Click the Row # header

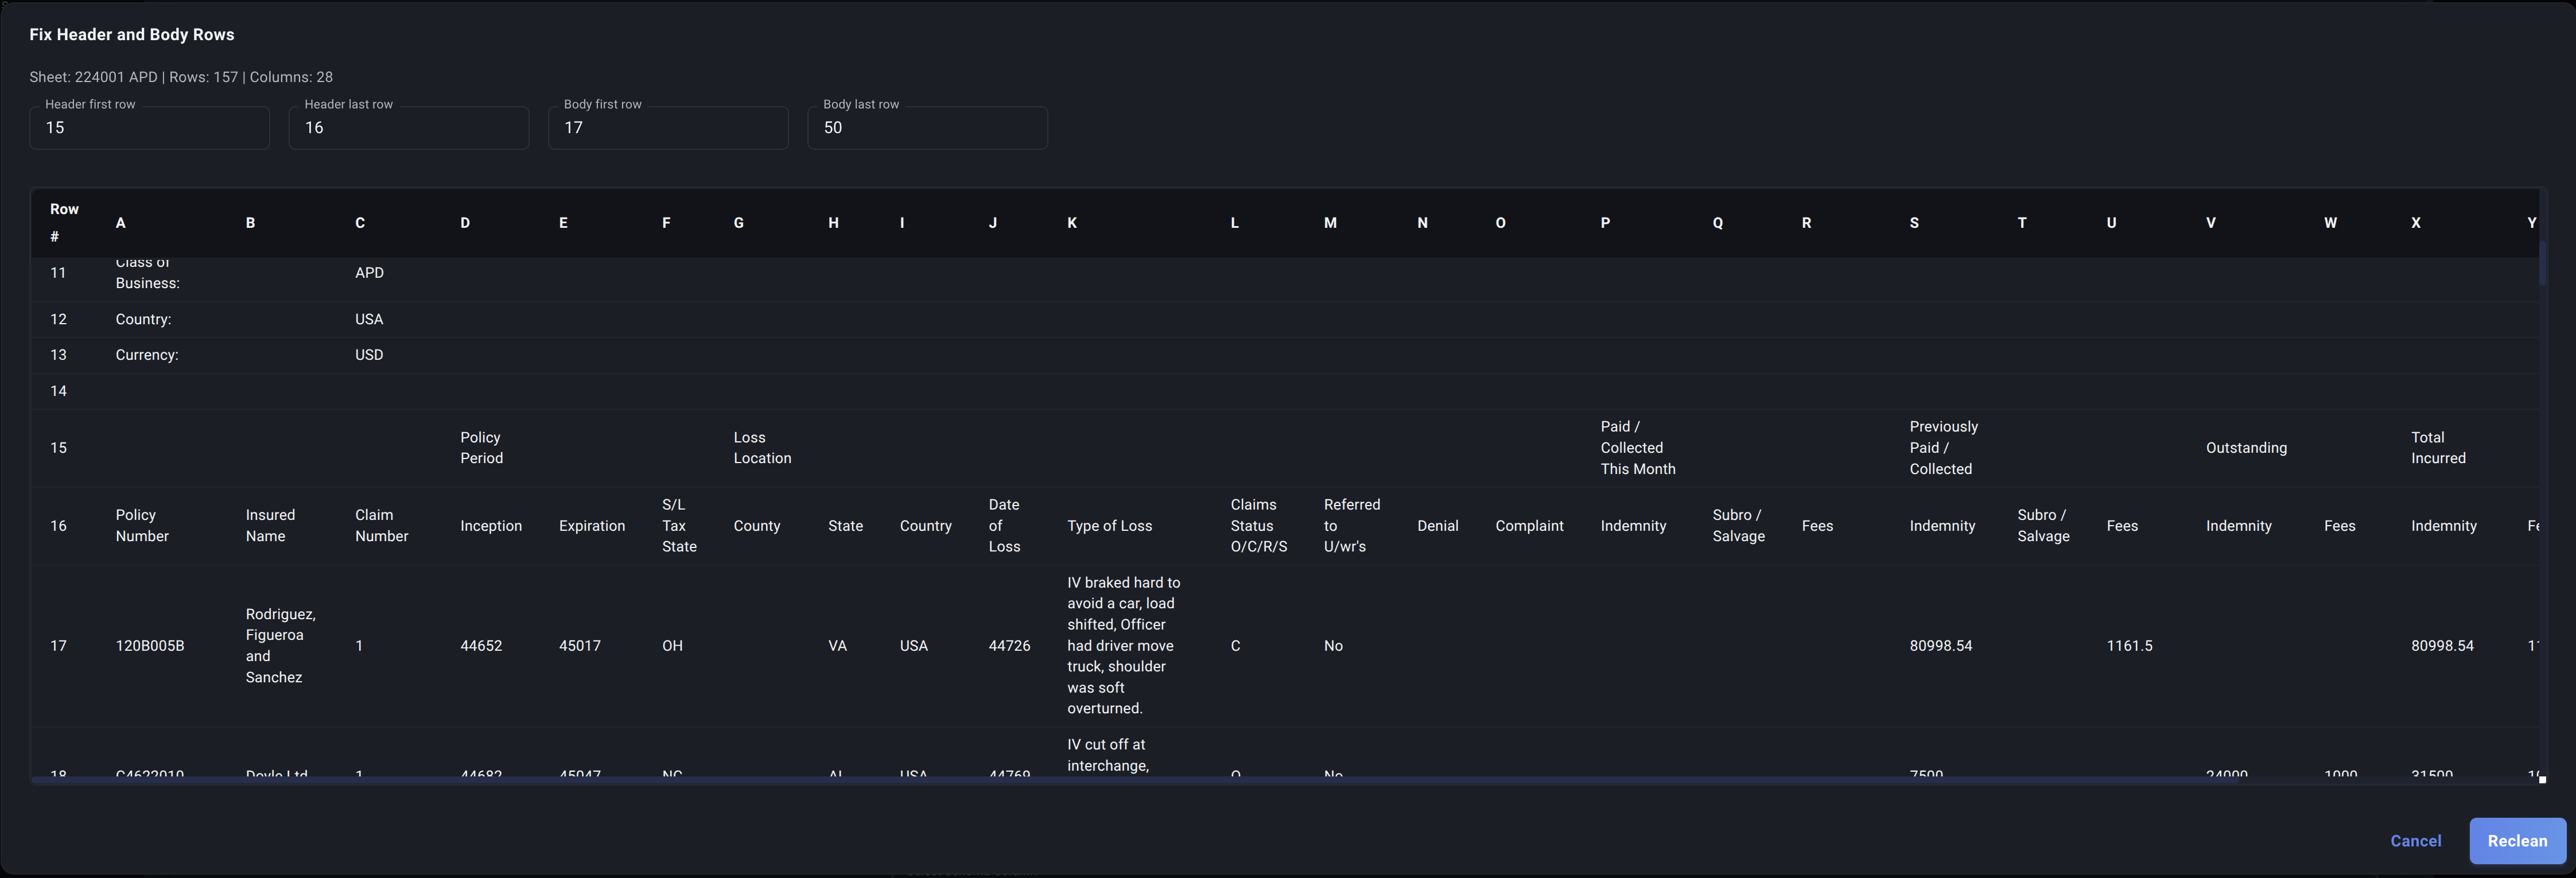tap(63, 222)
